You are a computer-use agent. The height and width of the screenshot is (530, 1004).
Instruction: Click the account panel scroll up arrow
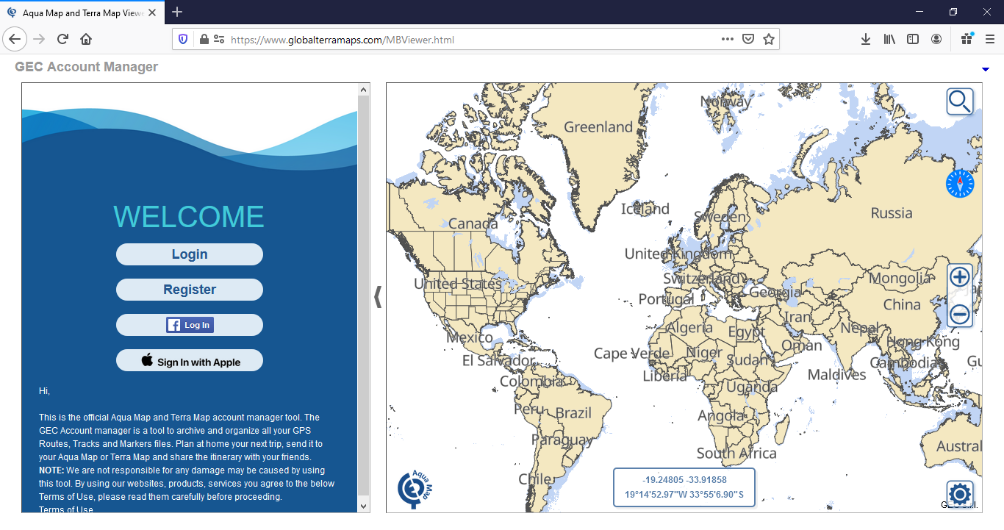[x=364, y=90]
